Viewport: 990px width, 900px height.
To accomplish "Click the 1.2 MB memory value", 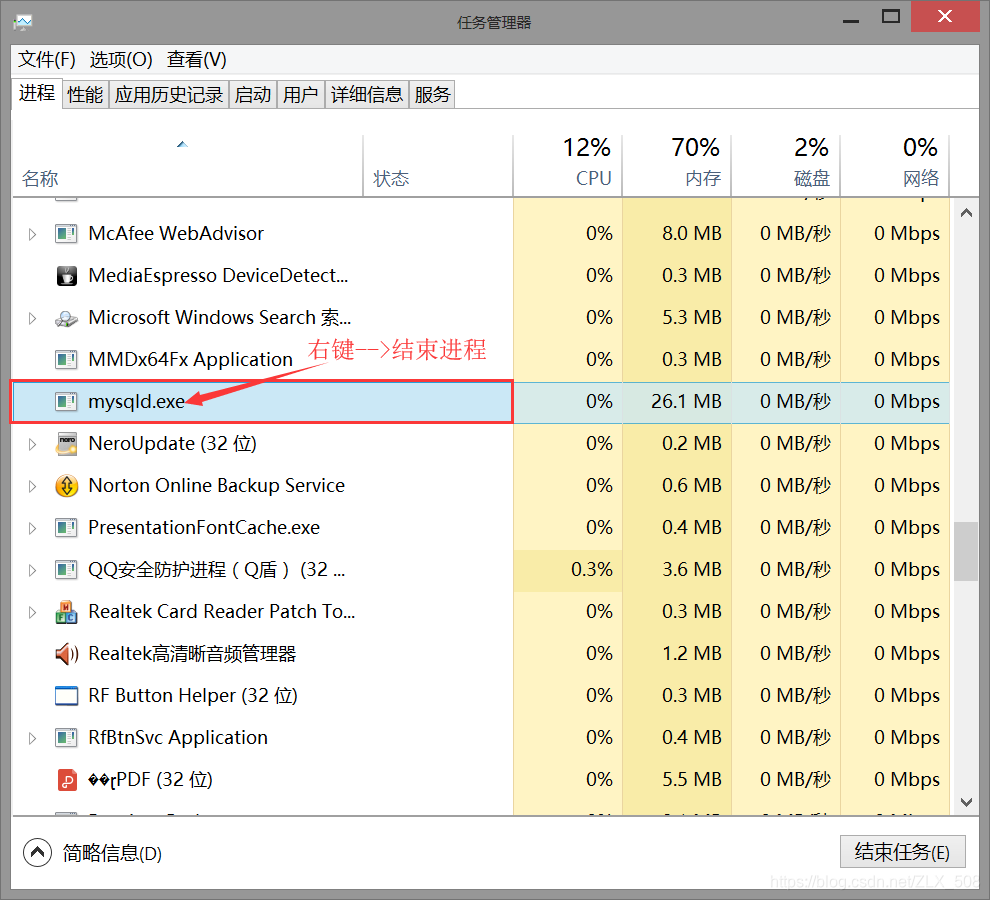I will pyautogui.click(x=691, y=654).
